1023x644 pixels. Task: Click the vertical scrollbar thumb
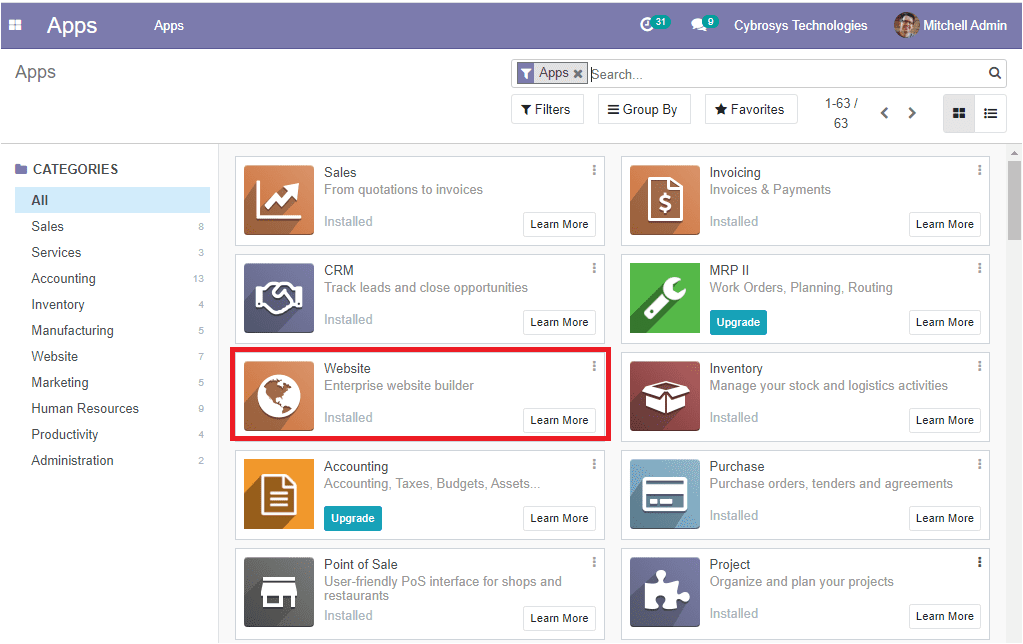click(x=1014, y=201)
